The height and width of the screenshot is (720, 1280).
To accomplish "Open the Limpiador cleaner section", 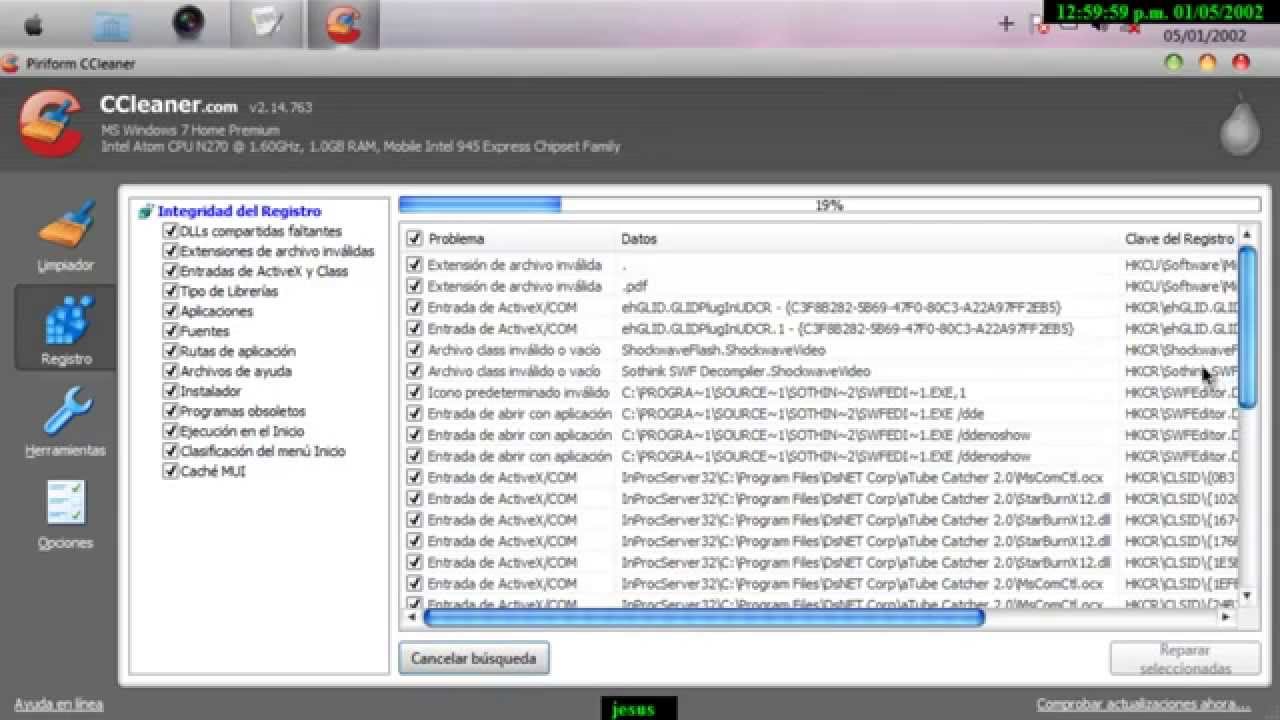I will (x=66, y=238).
